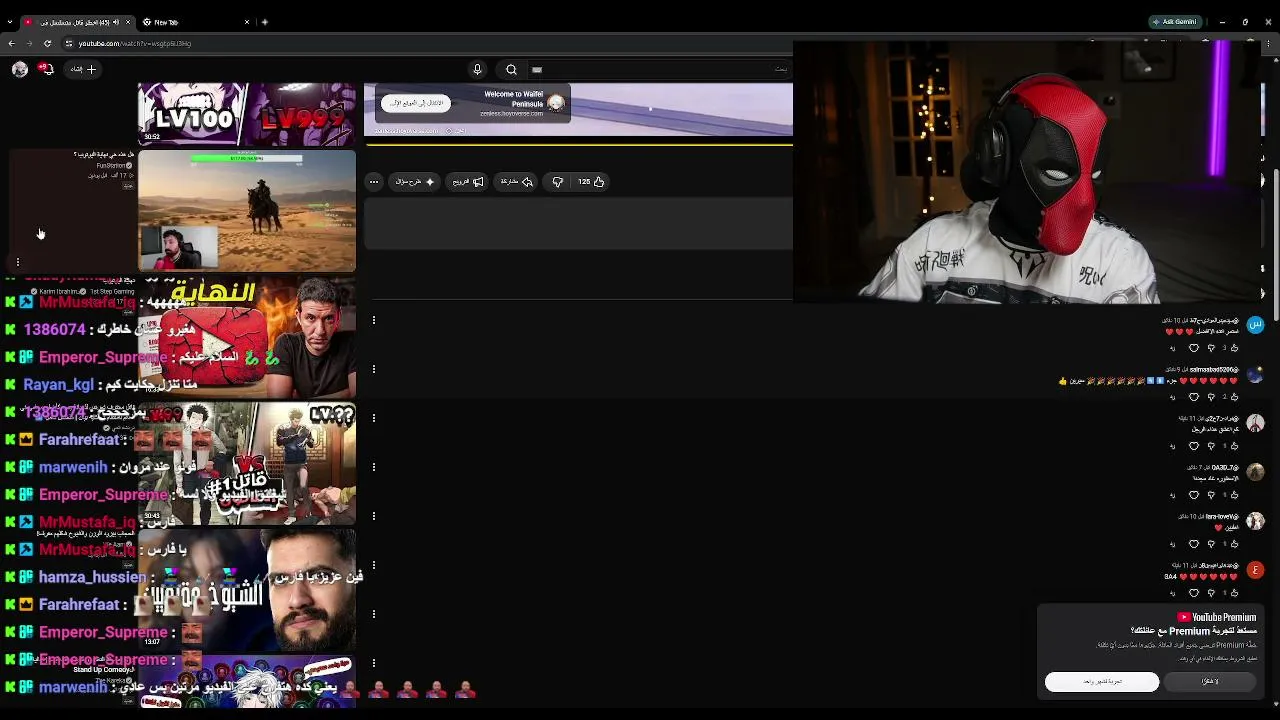Dislike the salmaabad5206 comment
Image resolution: width=1280 pixels, height=720 pixels.
1212,397
